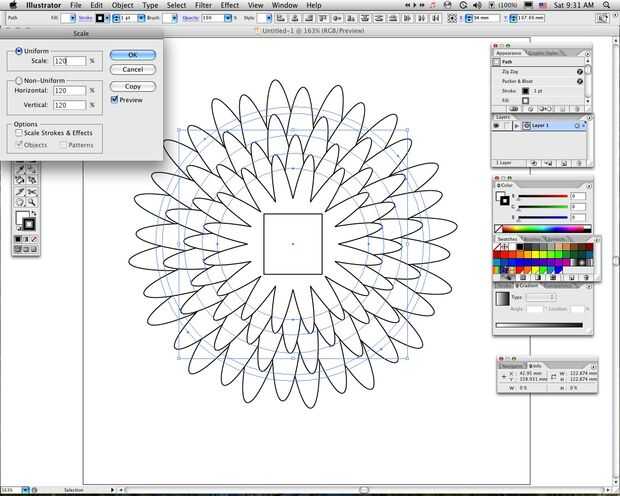Click Swap Fill and Stroke arrow
Image resolution: width=620 pixels, height=496 pixels.
point(34,214)
